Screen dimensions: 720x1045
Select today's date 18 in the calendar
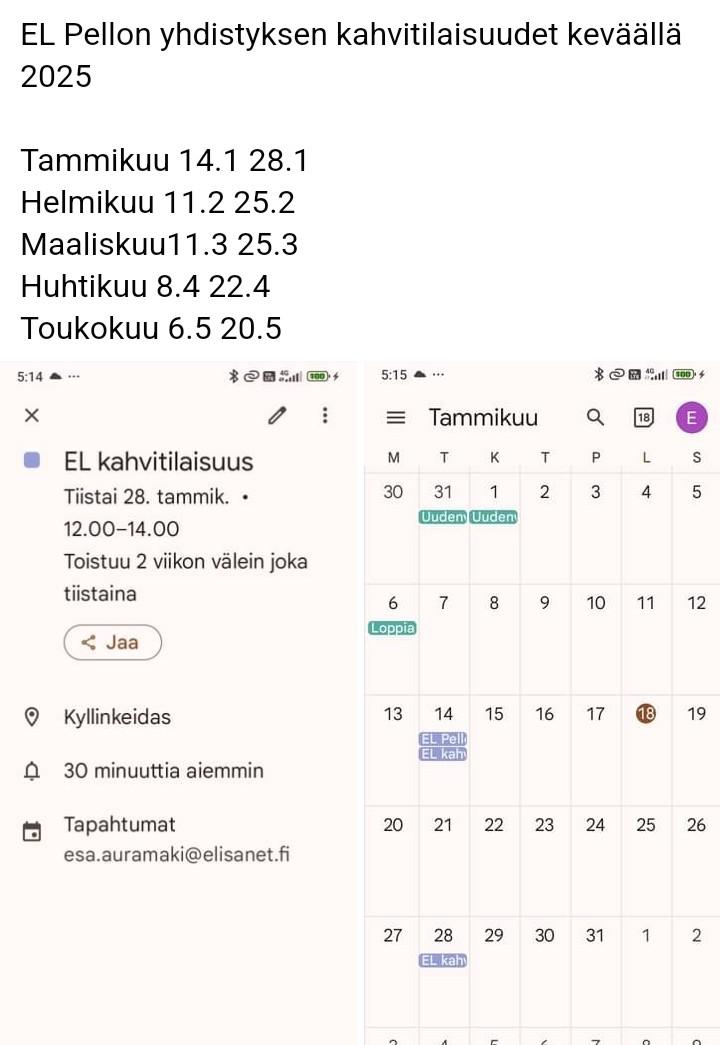pos(646,714)
